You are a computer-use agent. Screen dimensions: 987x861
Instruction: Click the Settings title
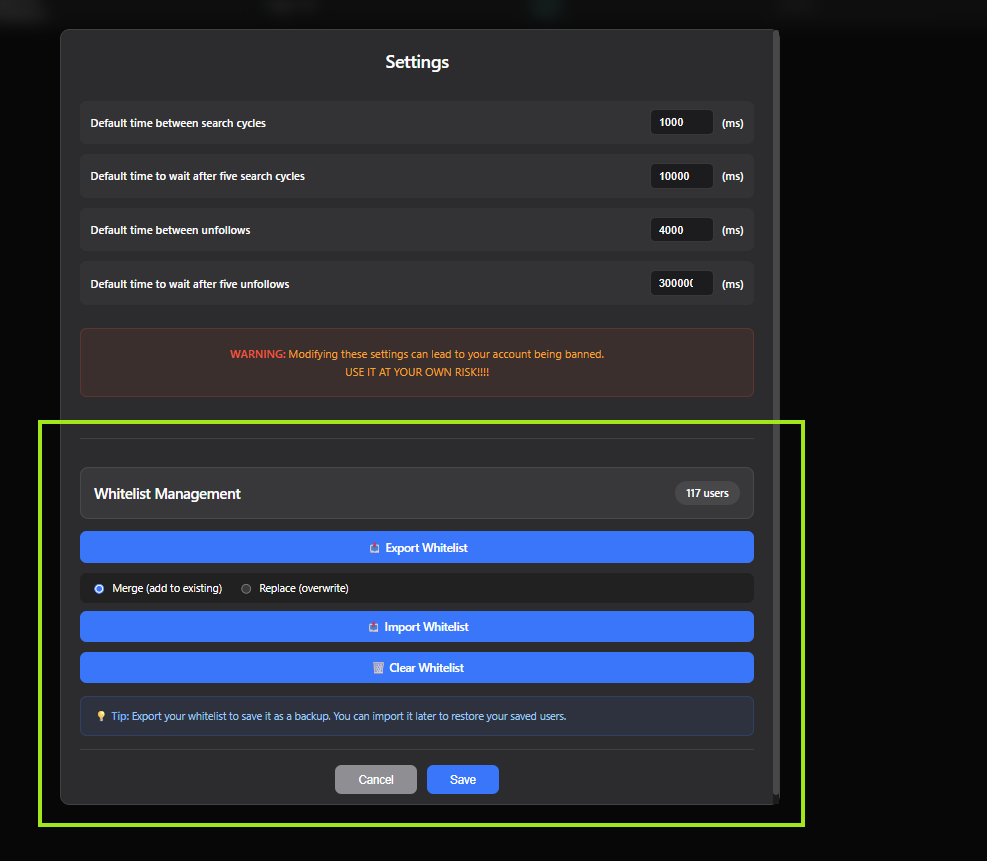(x=417, y=62)
